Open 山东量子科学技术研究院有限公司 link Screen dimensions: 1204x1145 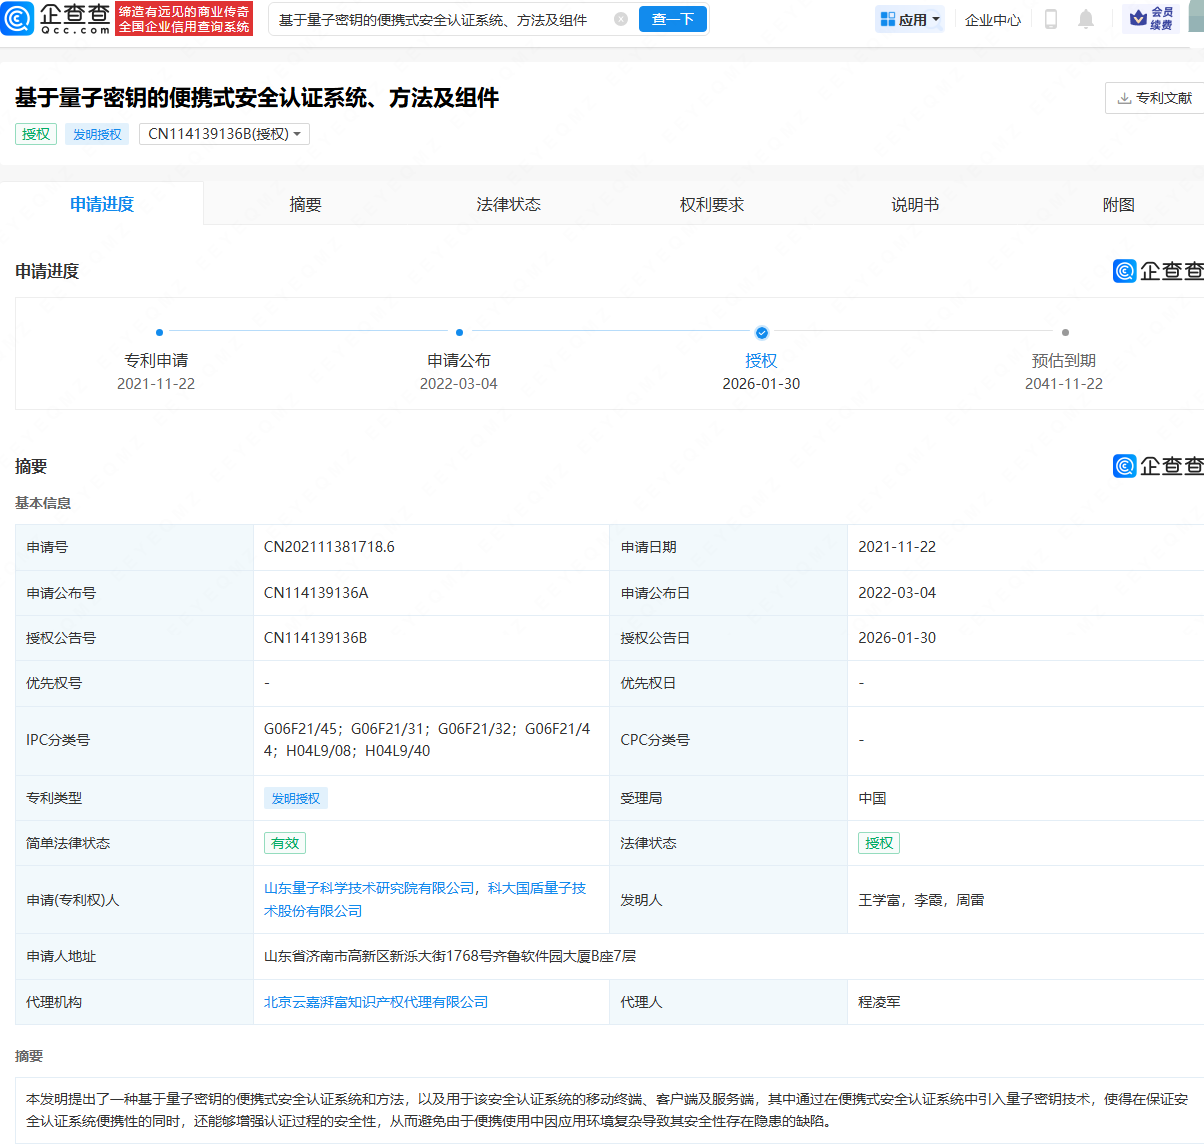tap(369, 888)
